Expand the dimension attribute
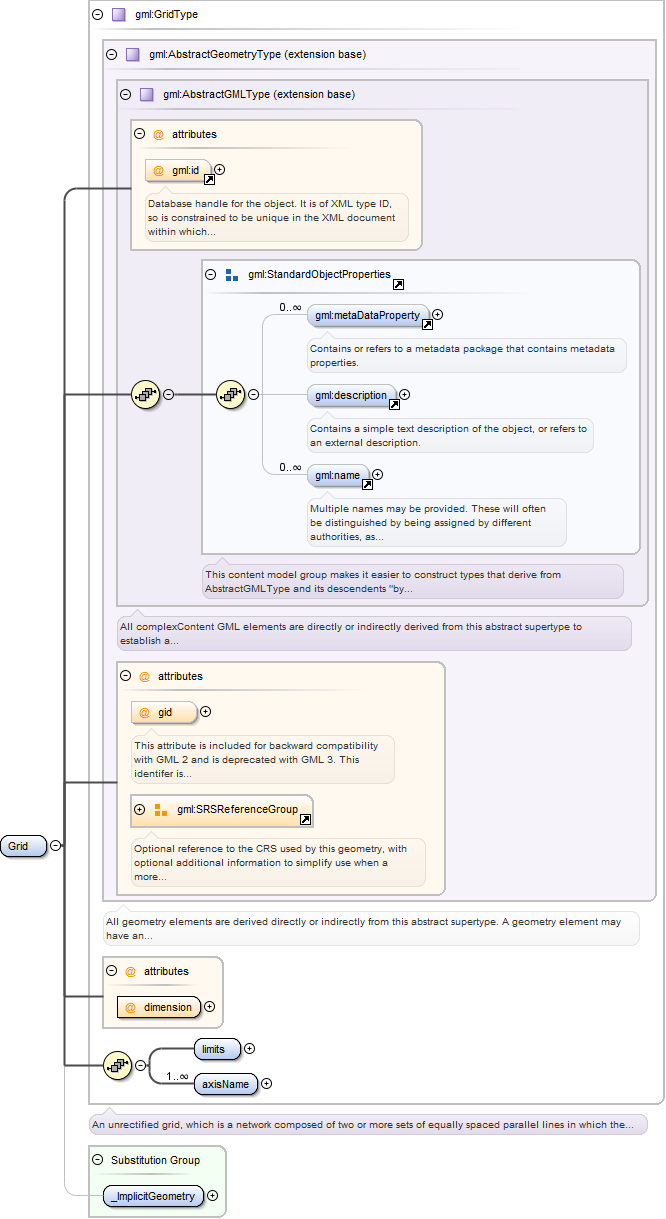The height and width of the screenshot is (1219, 666). click(x=209, y=1007)
